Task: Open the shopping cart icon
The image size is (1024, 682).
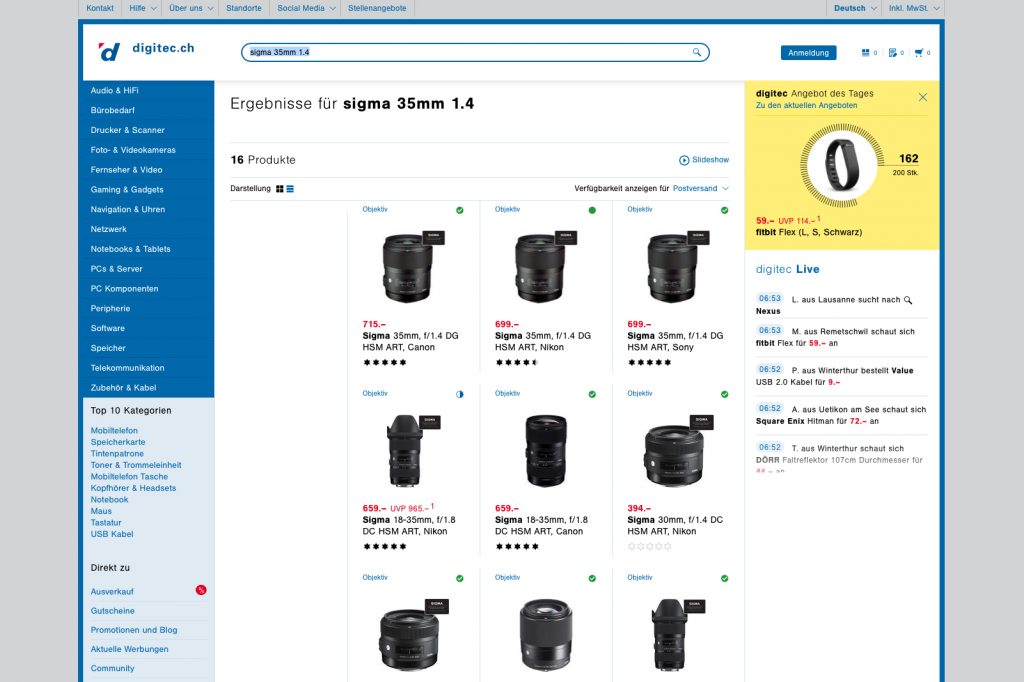Action: 919,53
